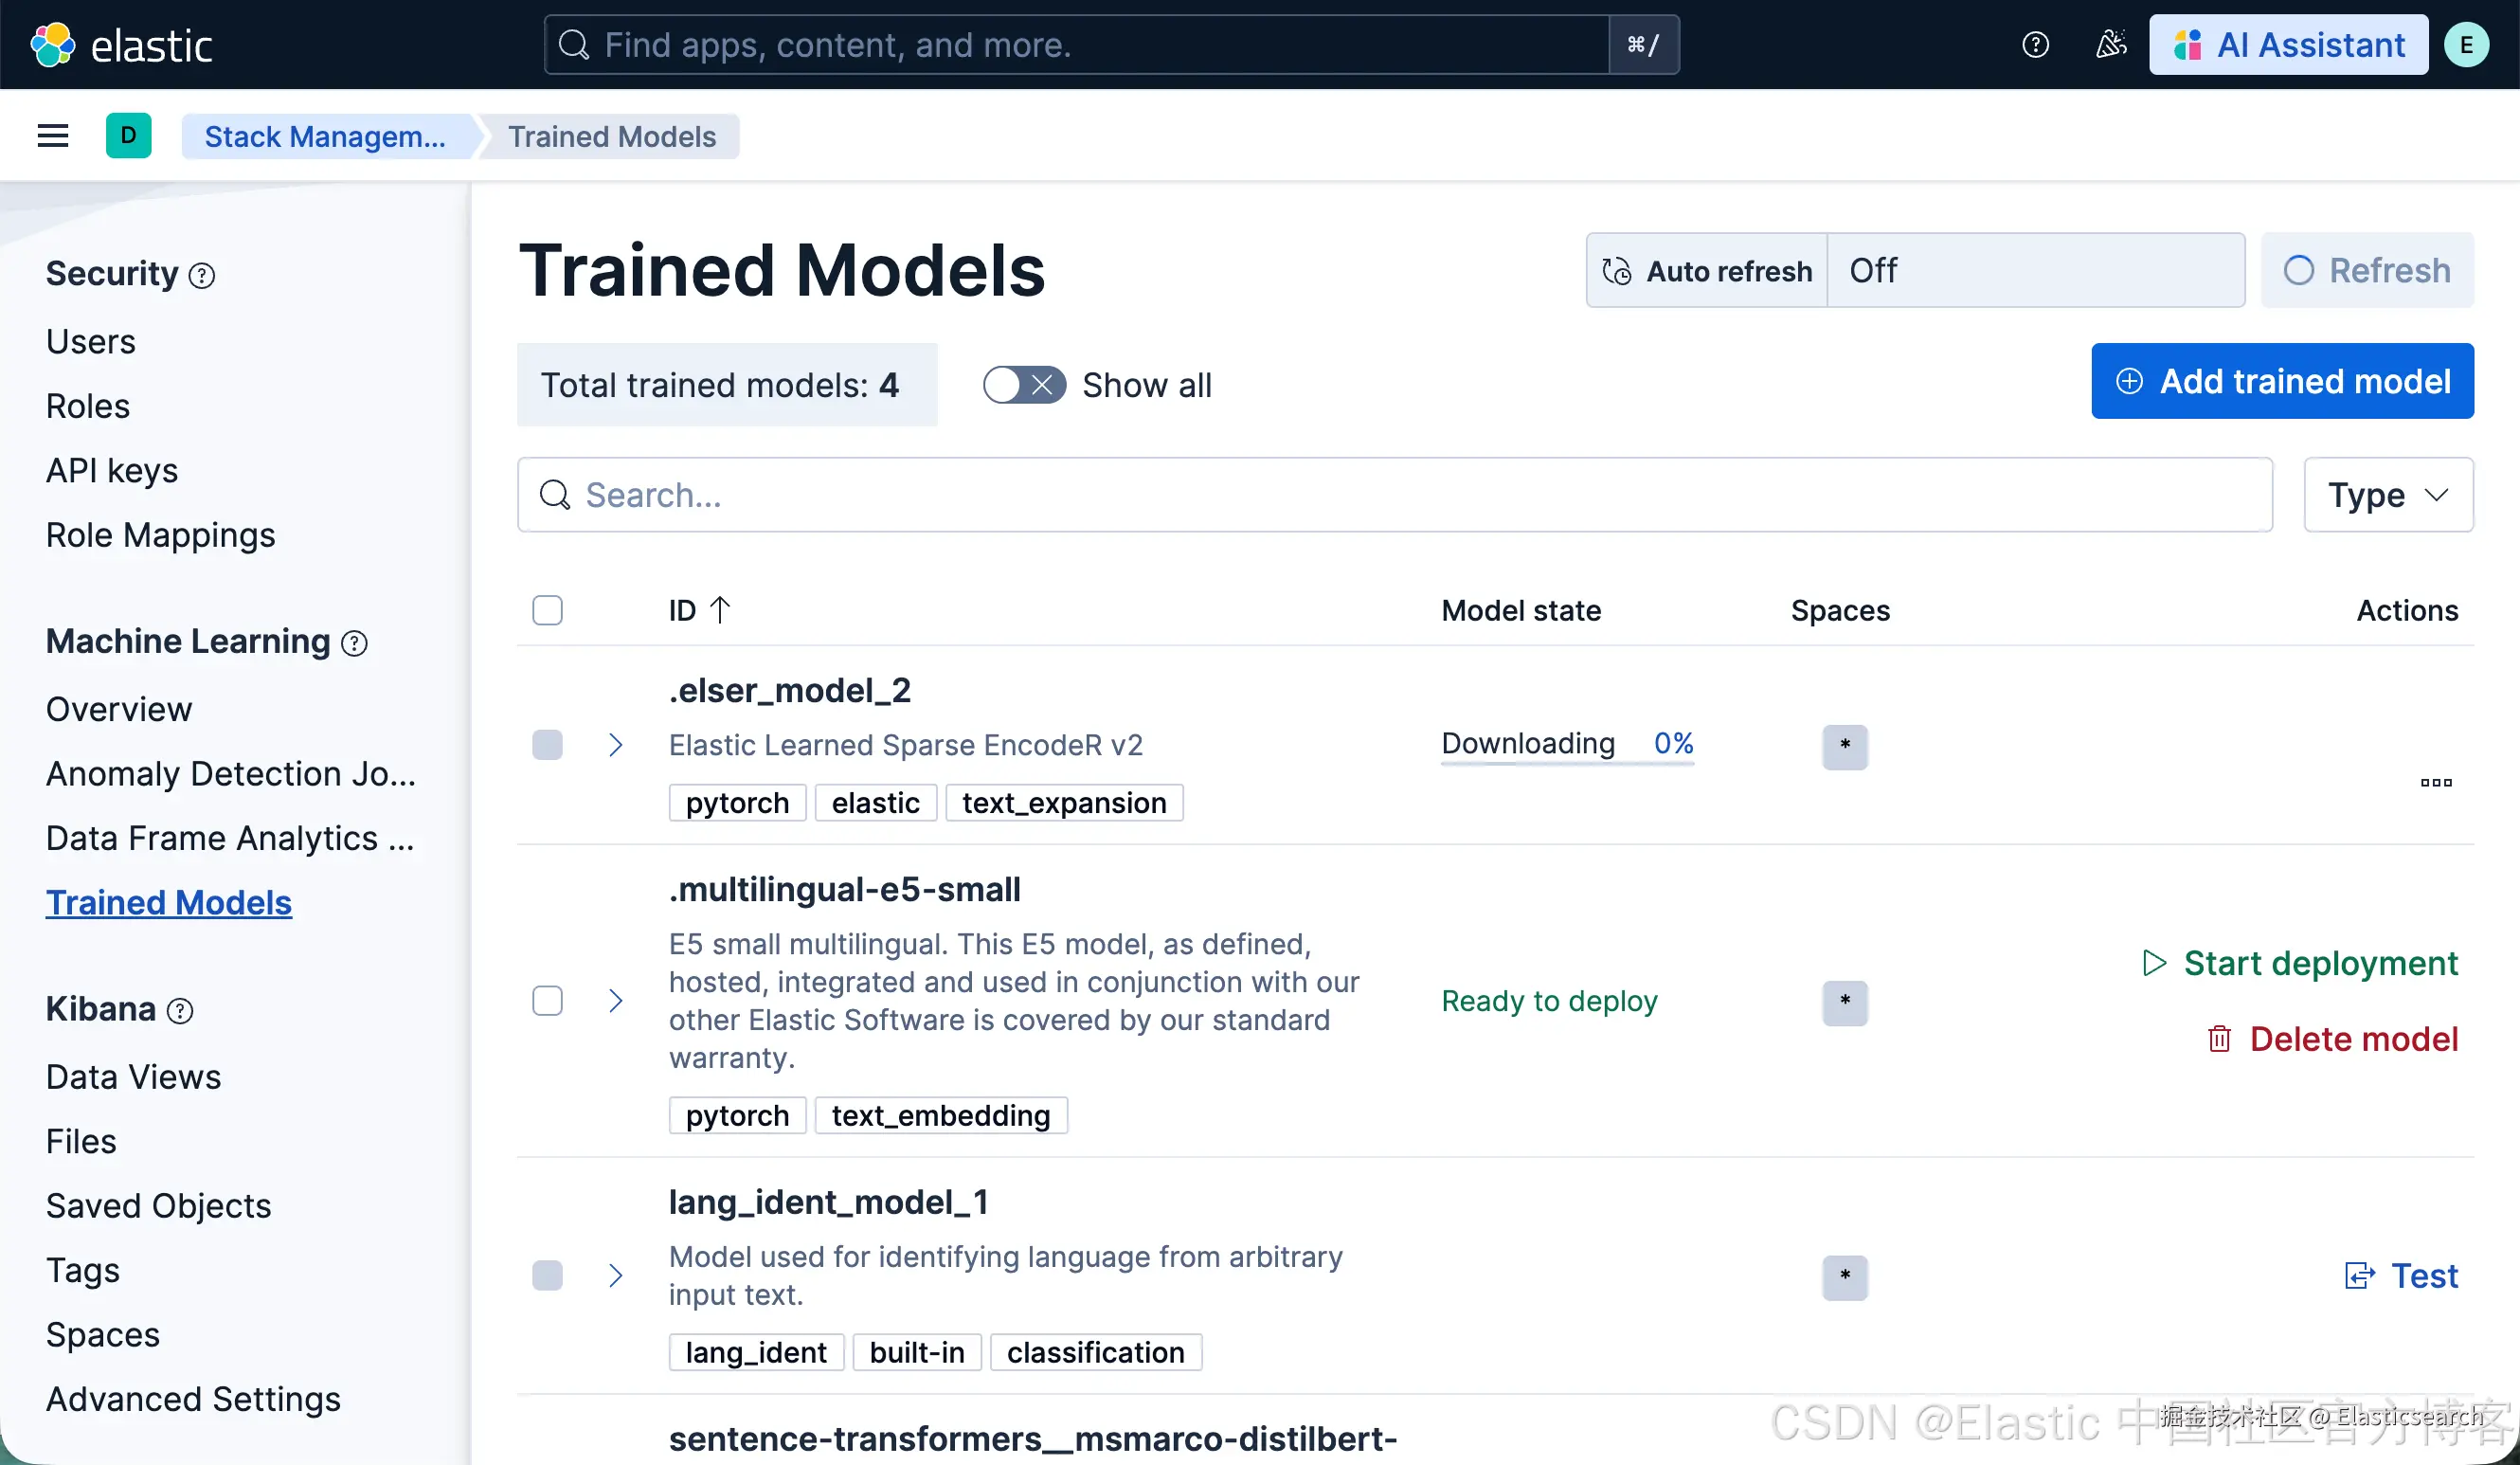
Task: Expand the .elser_model_2 row details
Action: 616,745
